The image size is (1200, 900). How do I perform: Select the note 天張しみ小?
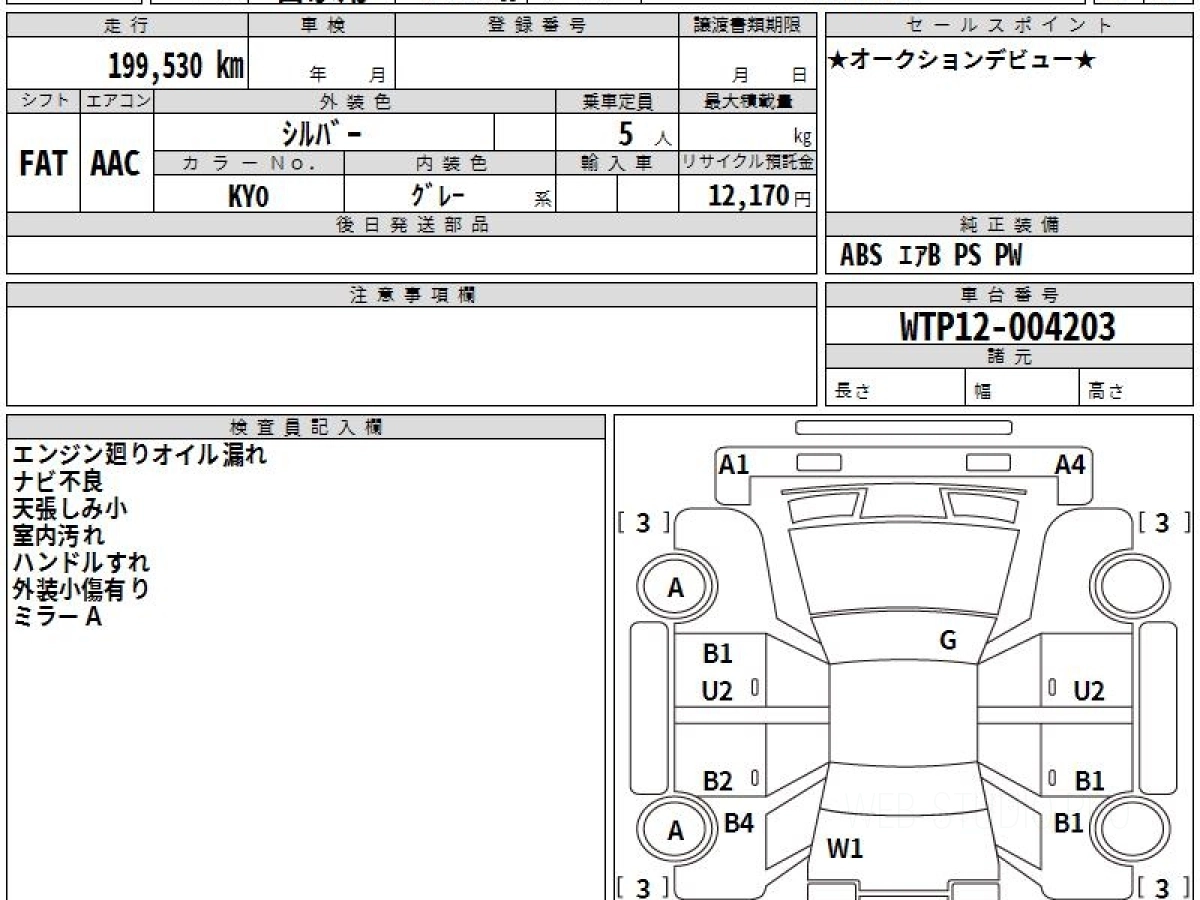tap(70, 509)
